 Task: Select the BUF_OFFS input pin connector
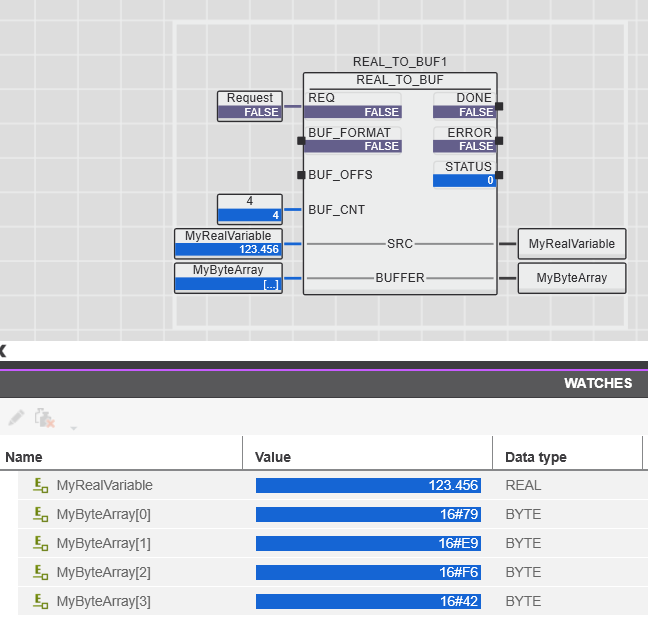[301, 175]
